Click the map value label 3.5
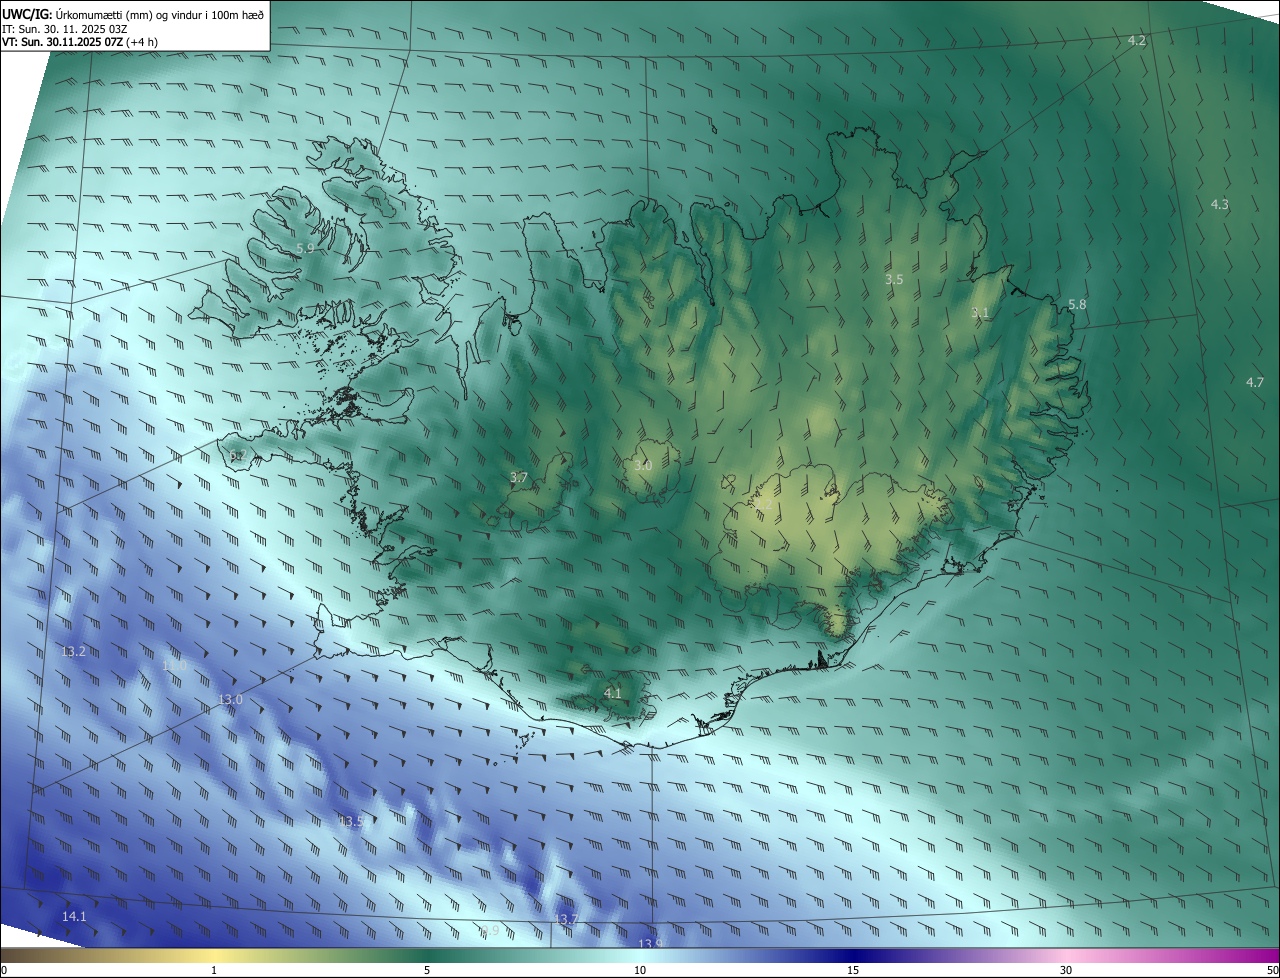1280x978 pixels. click(894, 280)
